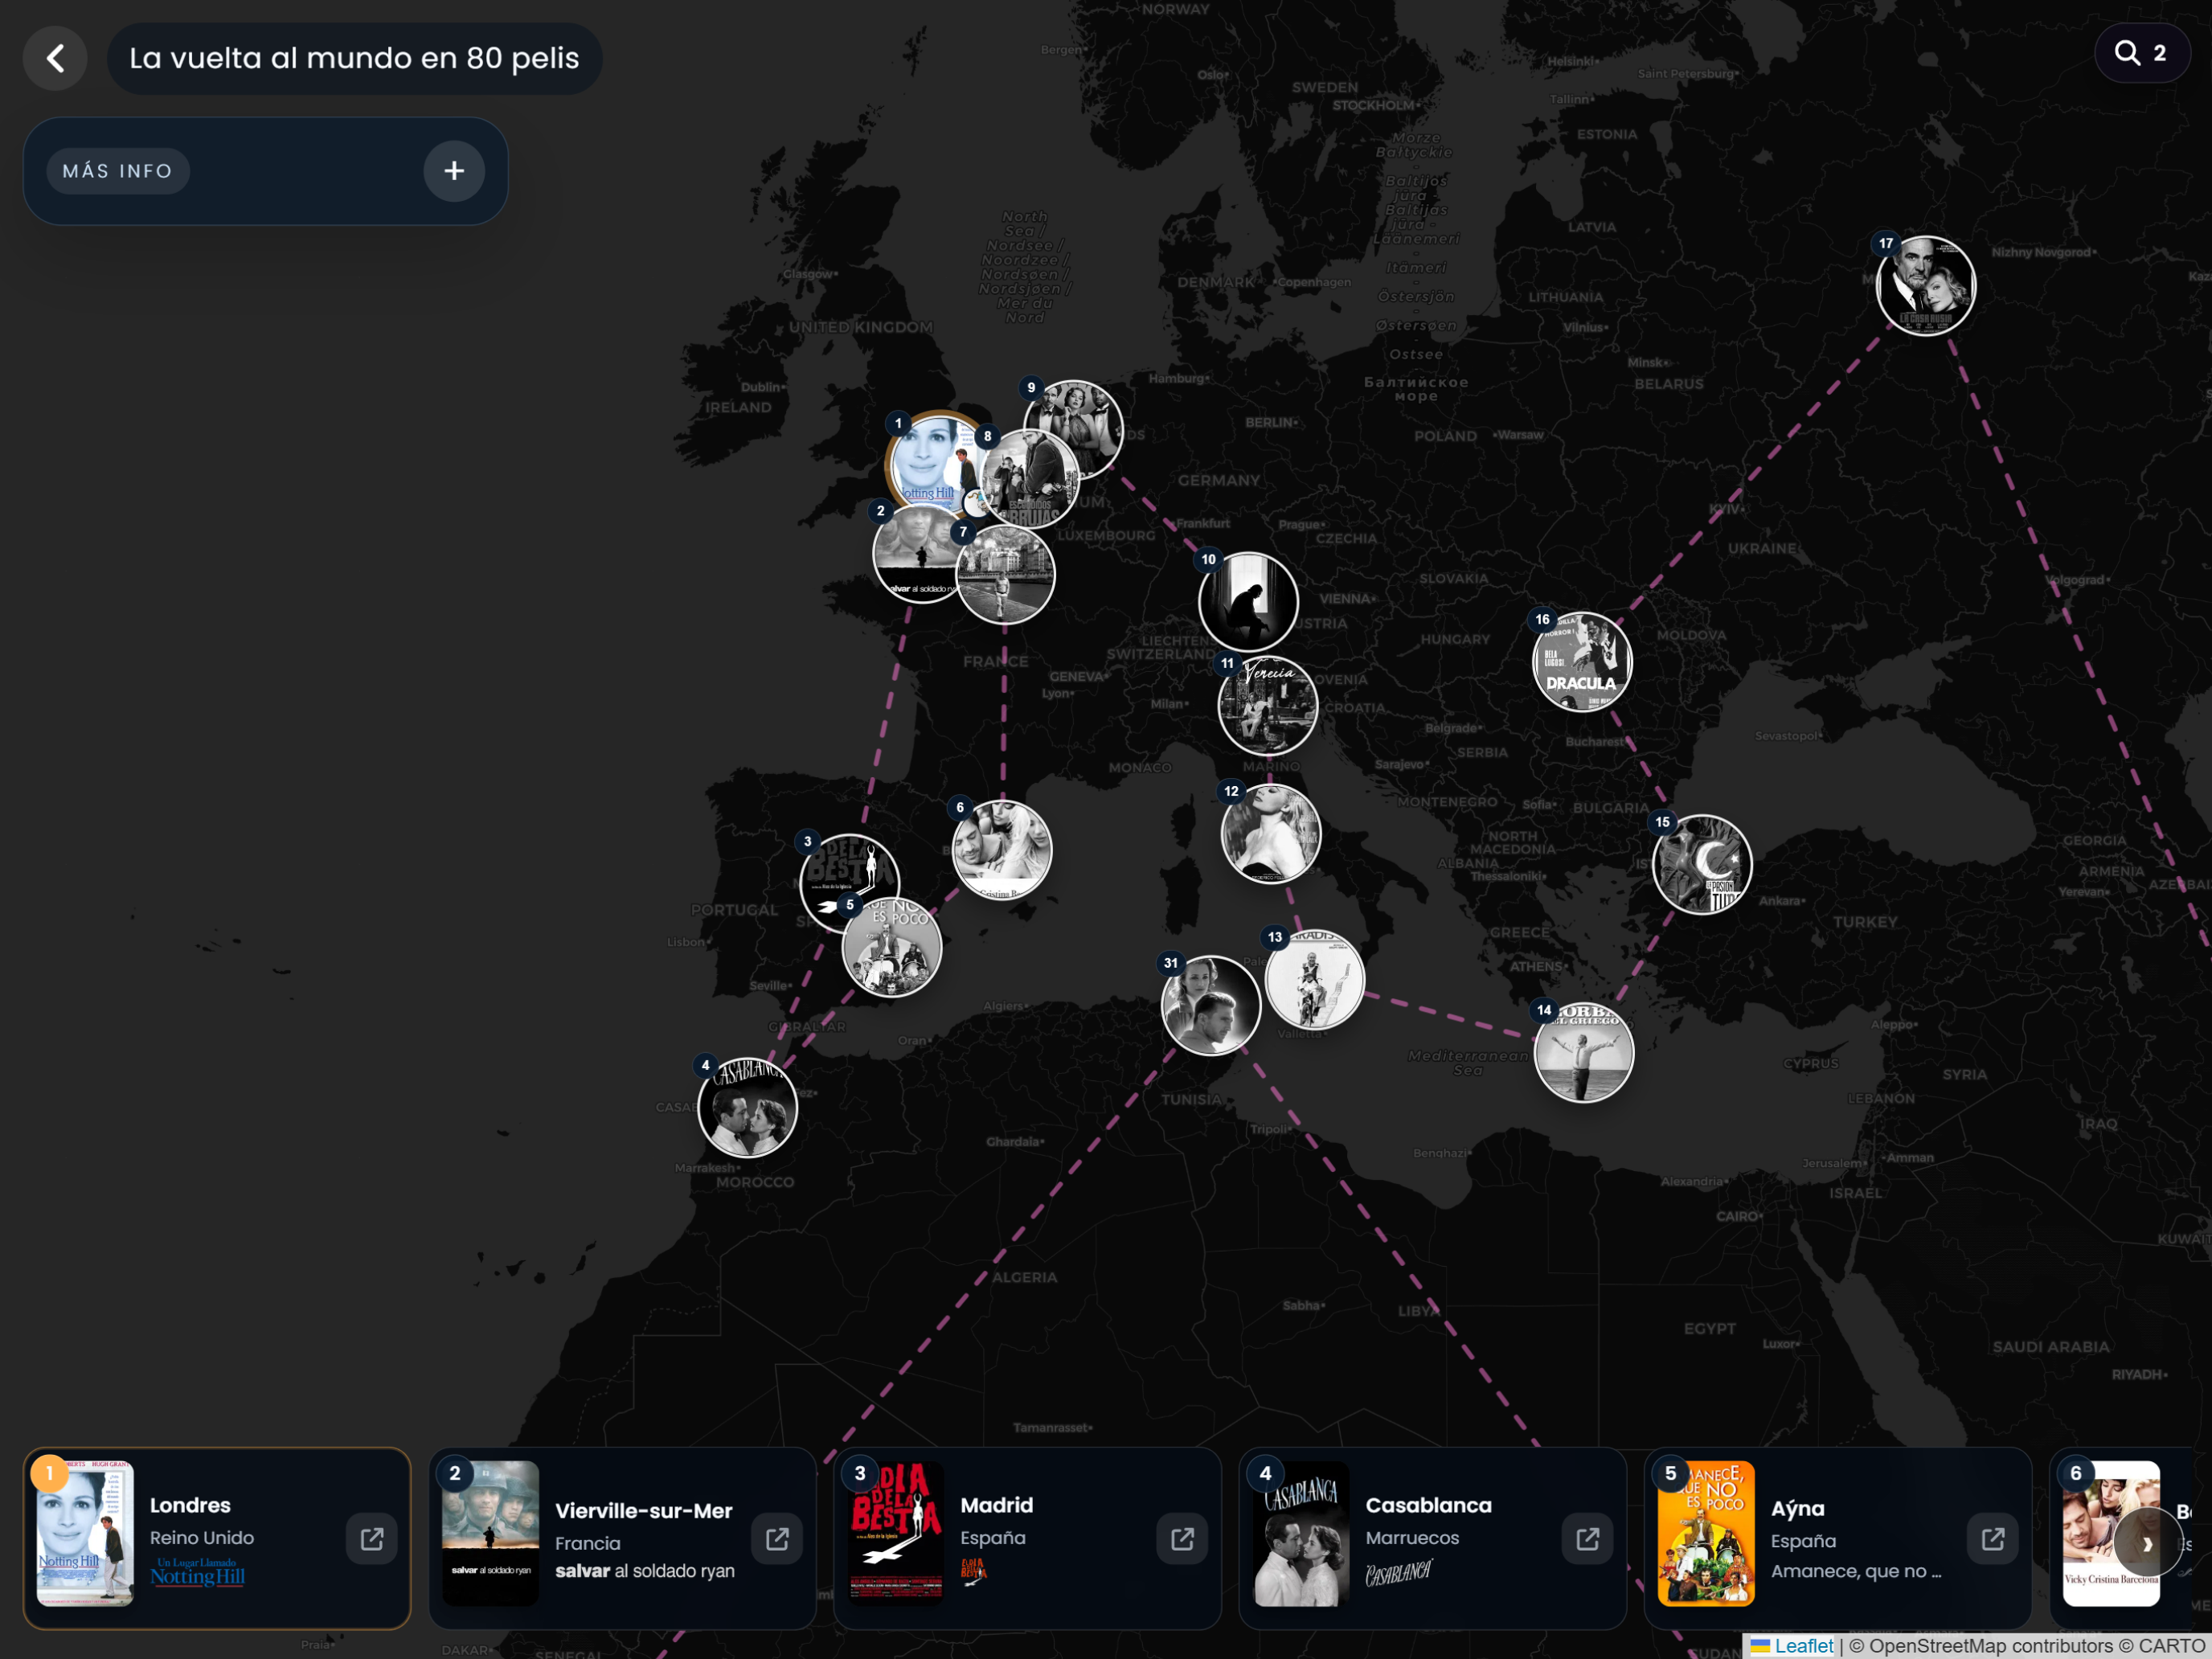Select map marker 31 over Tunisia
2212x1659 pixels.
click(x=1210, y=1006)
